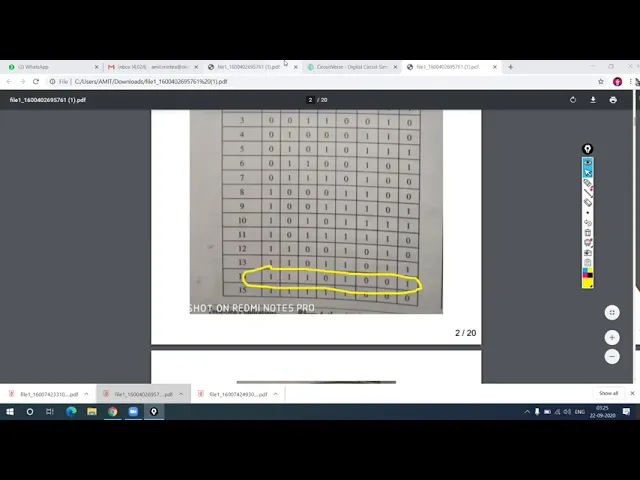The width and height of the screenshot is (640, 480).
Task: Open the Windows Start menu
Action: point(10,412)
